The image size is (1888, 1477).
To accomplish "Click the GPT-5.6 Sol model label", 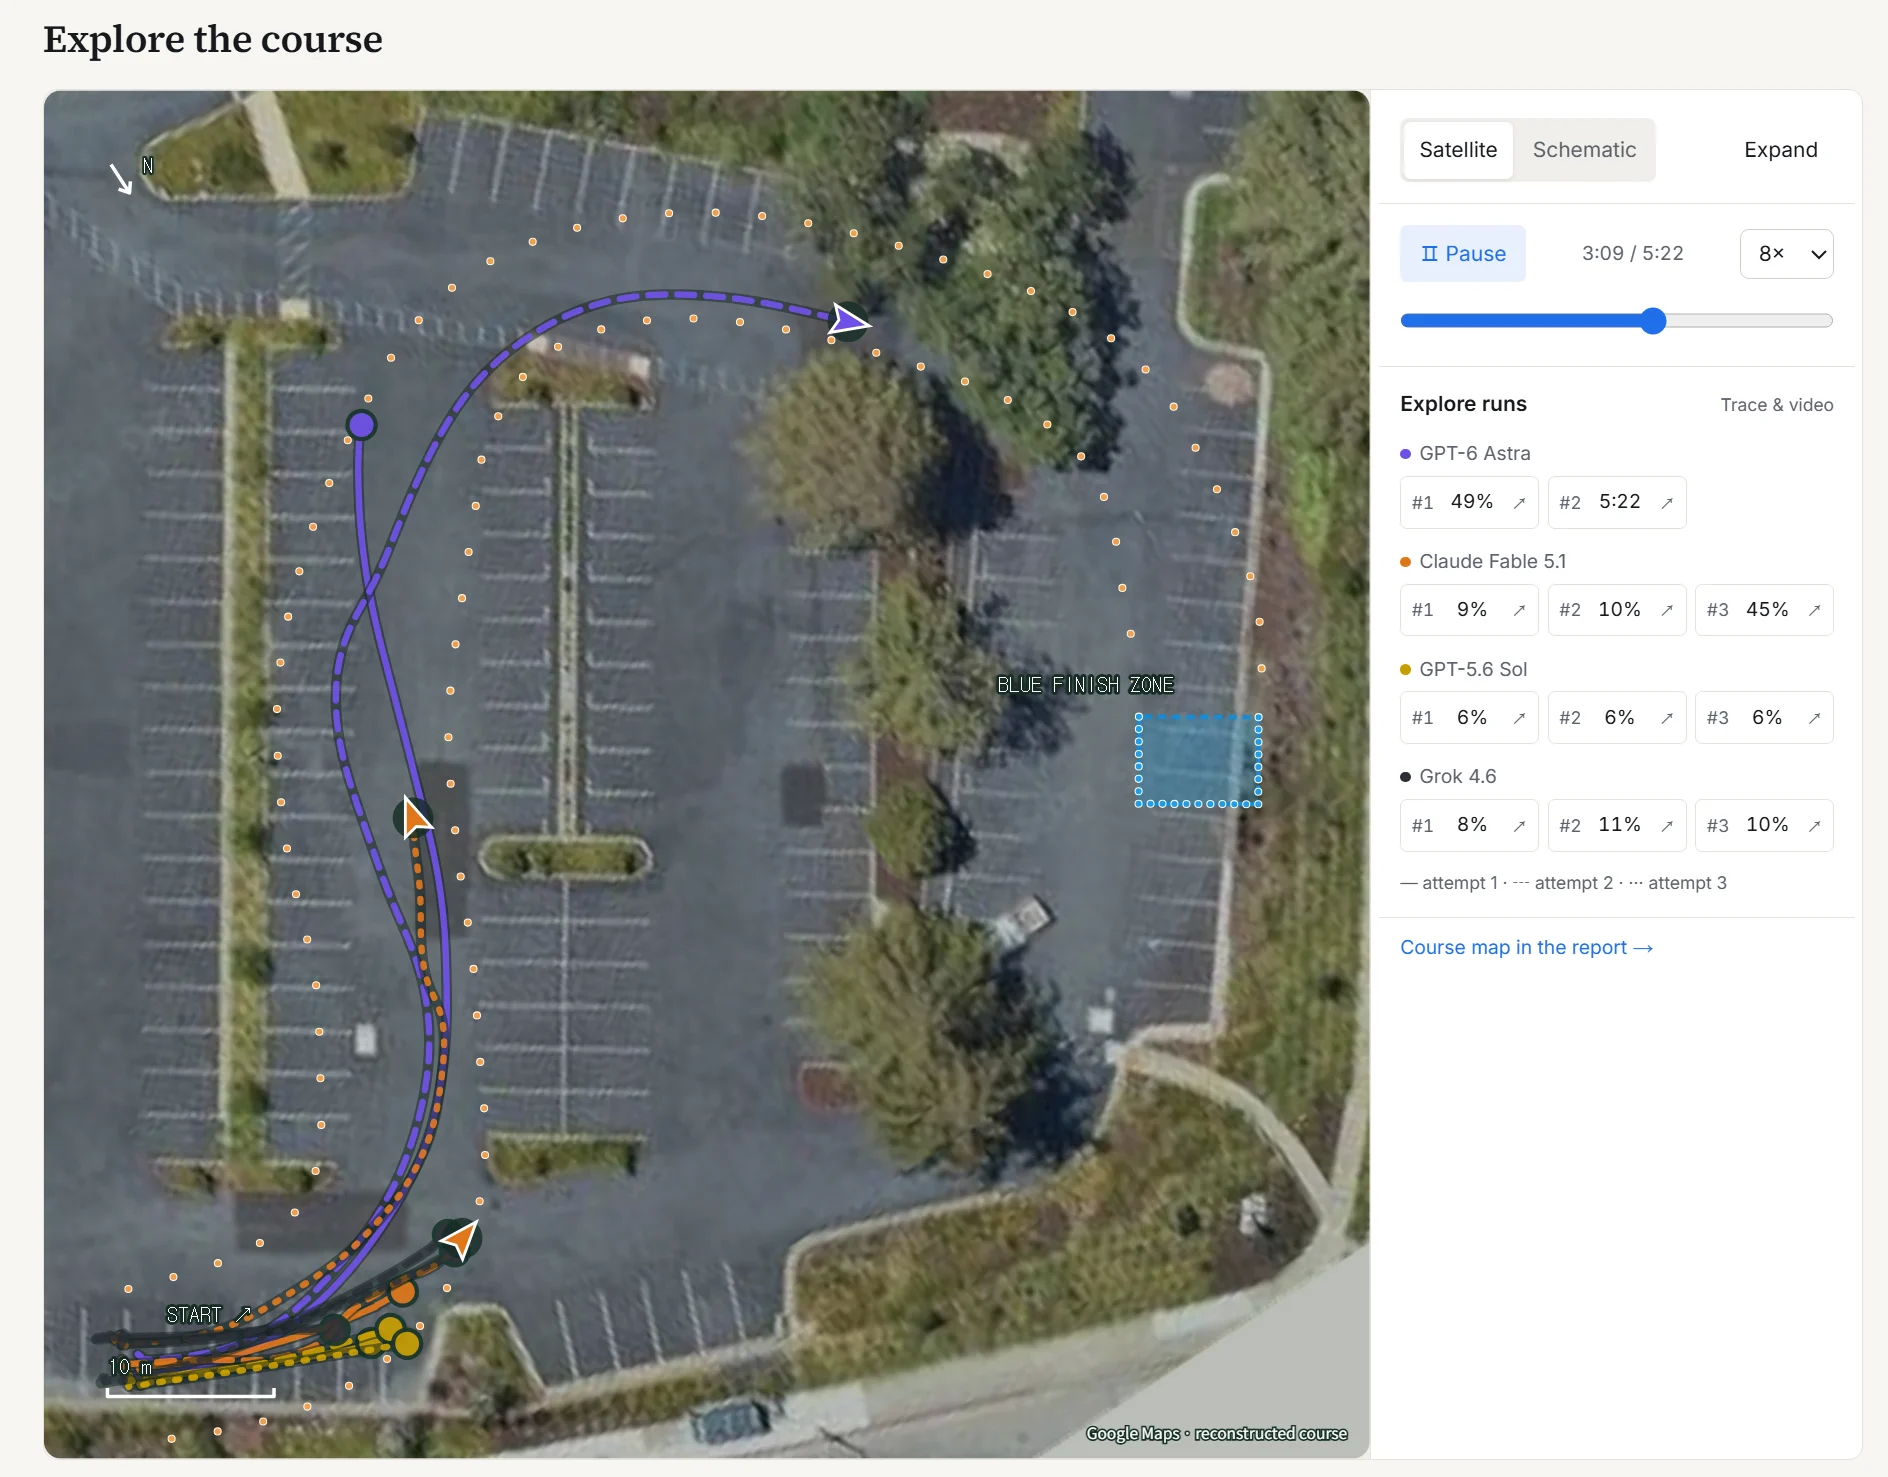I will pos(1472,669).
